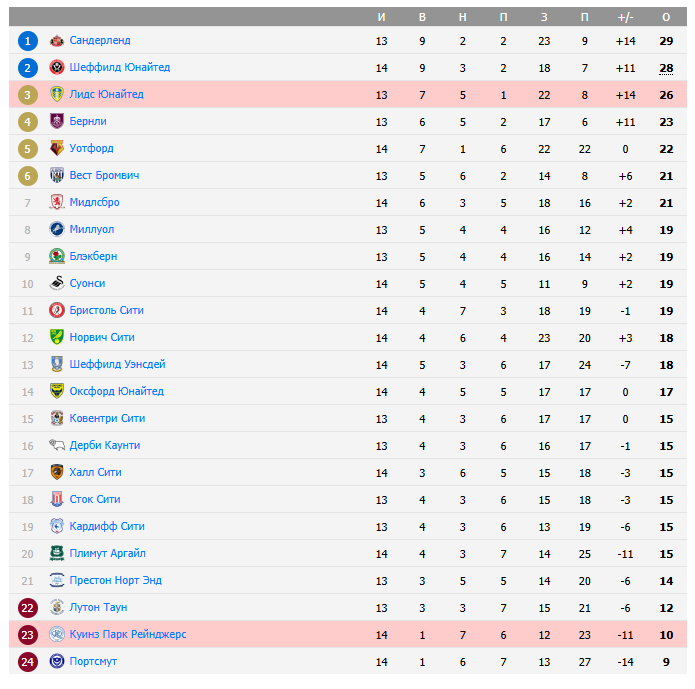Click the gold position 3 badge
The image size is (695, 689).
tap(28, 95)
